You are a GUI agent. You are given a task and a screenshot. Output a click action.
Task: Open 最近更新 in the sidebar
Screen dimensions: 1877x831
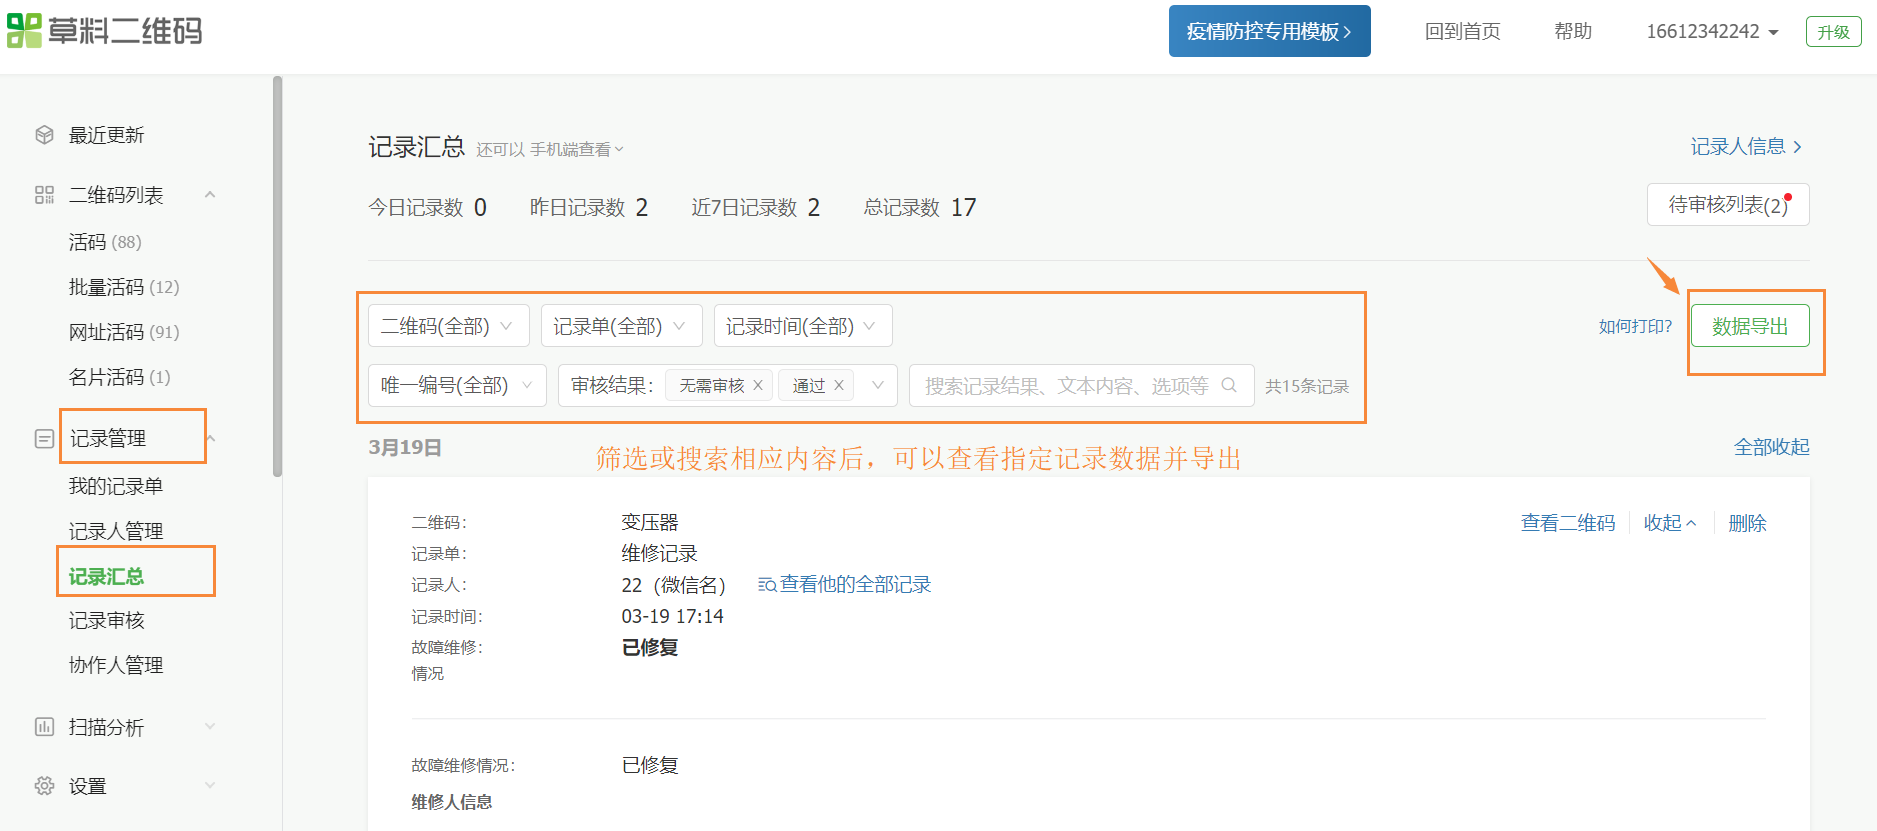[106, 135]
